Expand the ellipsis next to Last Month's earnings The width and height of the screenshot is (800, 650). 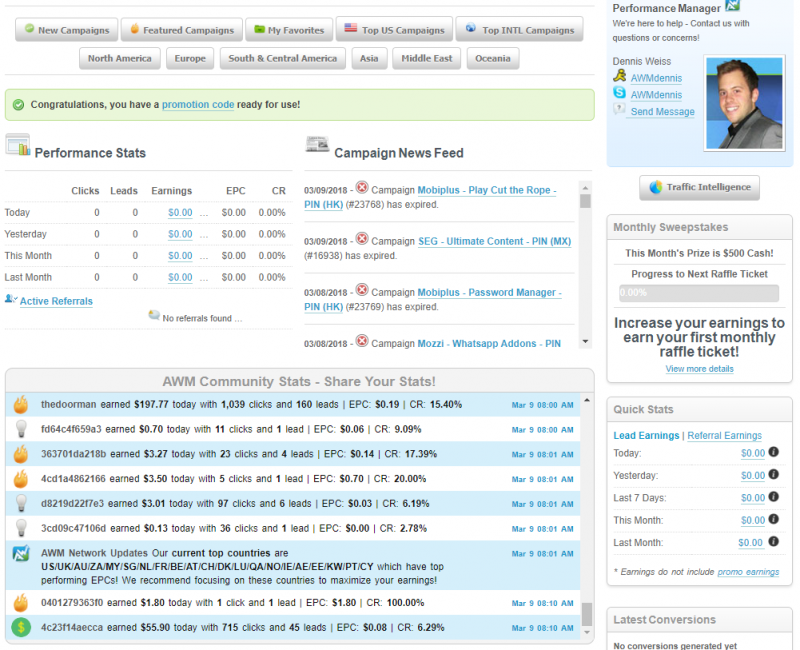tap(204, 278)
